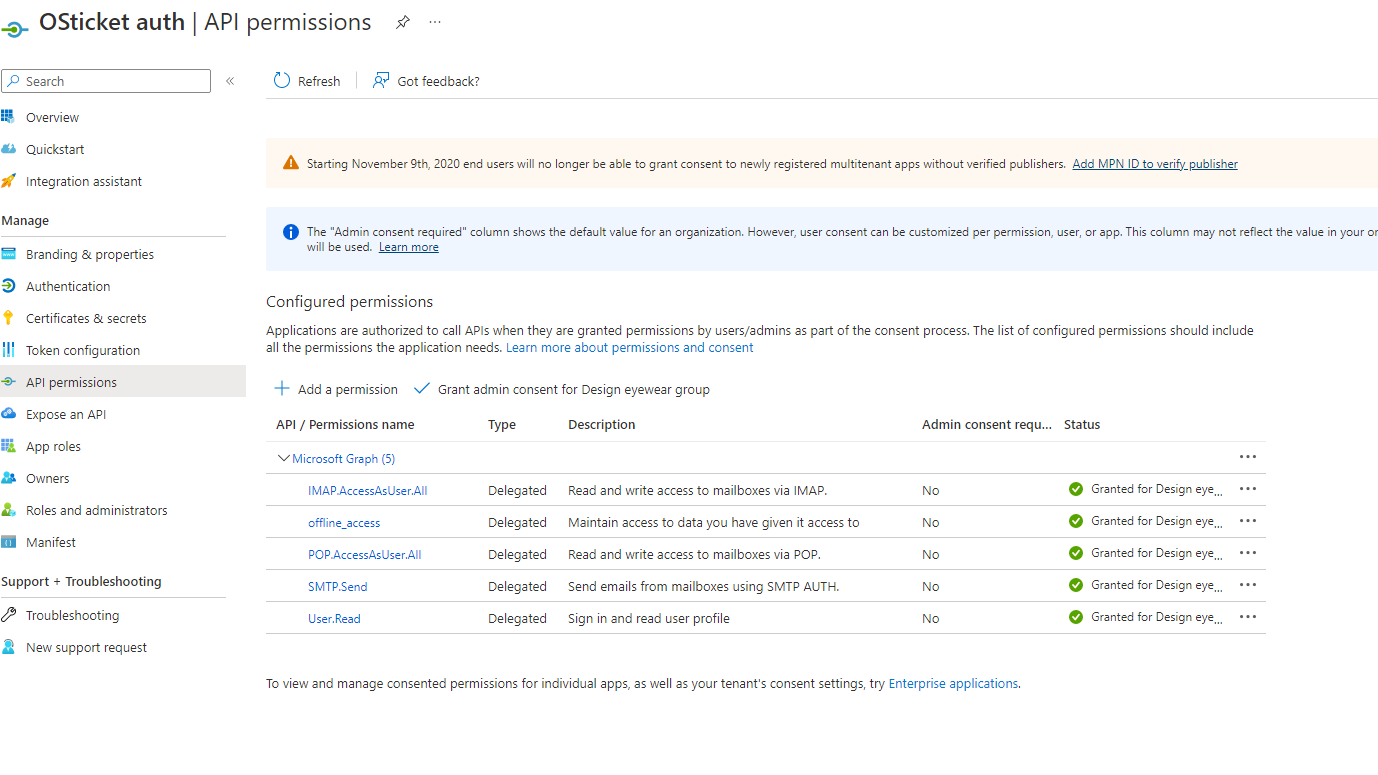Click the Authentication icon in the sidebar
The width and height of the screenshot is (1378, 775).
(8, 286)
